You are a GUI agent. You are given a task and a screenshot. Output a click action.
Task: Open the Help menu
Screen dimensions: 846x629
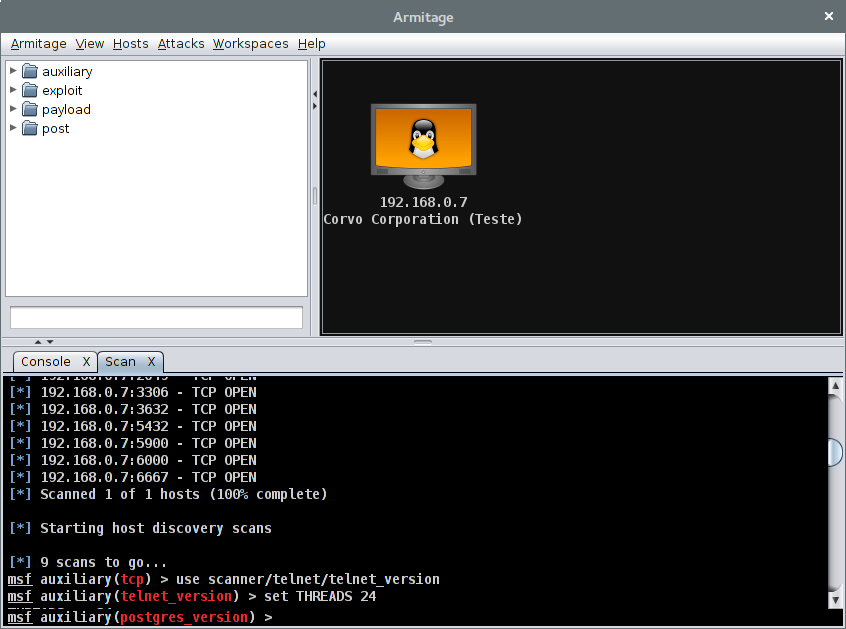311,44
